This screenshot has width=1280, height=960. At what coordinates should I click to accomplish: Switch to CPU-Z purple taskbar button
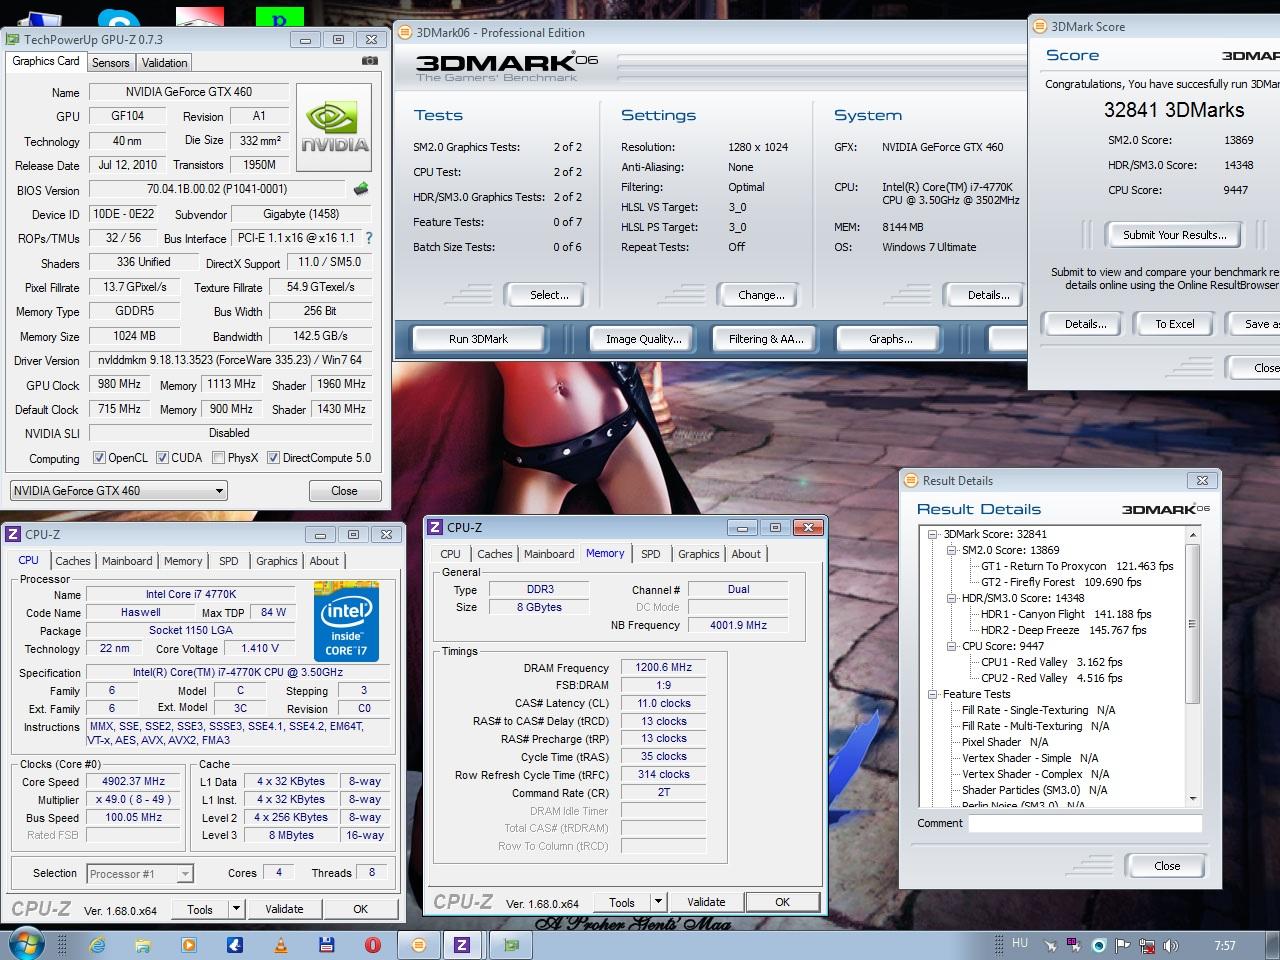tap(462, 944)
